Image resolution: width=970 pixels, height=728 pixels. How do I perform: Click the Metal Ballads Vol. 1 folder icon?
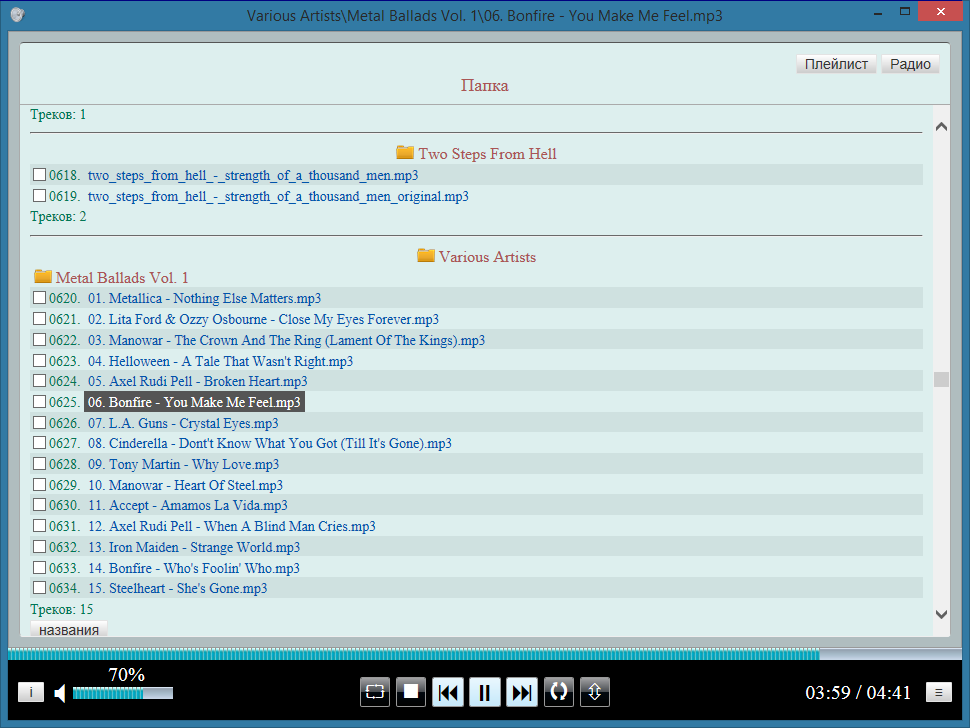point(43,276)
